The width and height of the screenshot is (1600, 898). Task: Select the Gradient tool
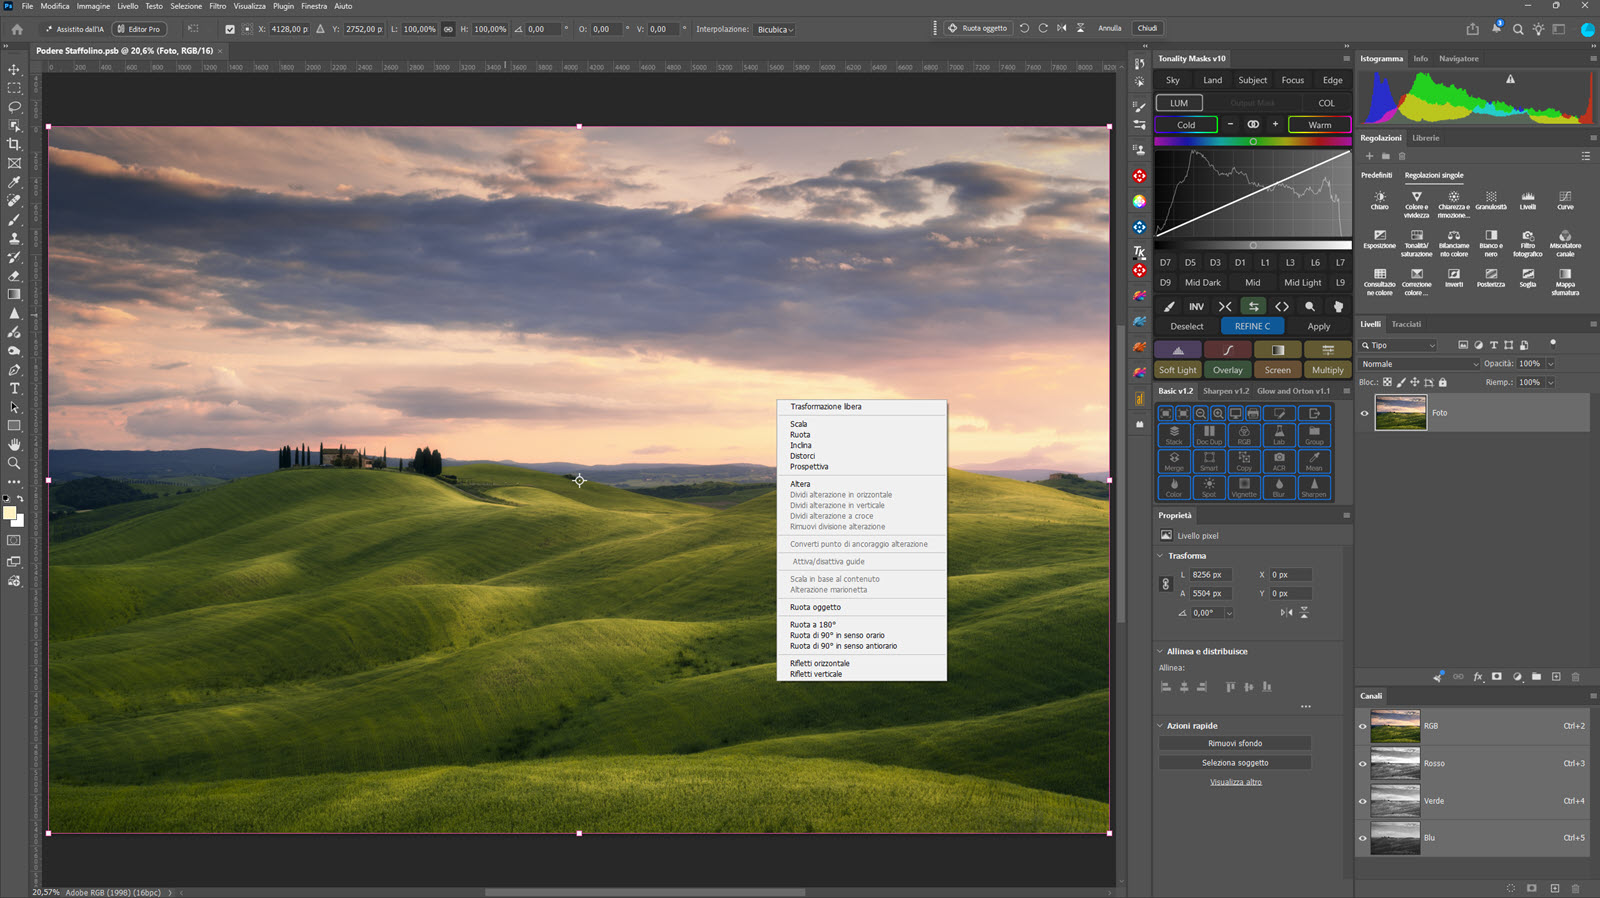[14, 295]
